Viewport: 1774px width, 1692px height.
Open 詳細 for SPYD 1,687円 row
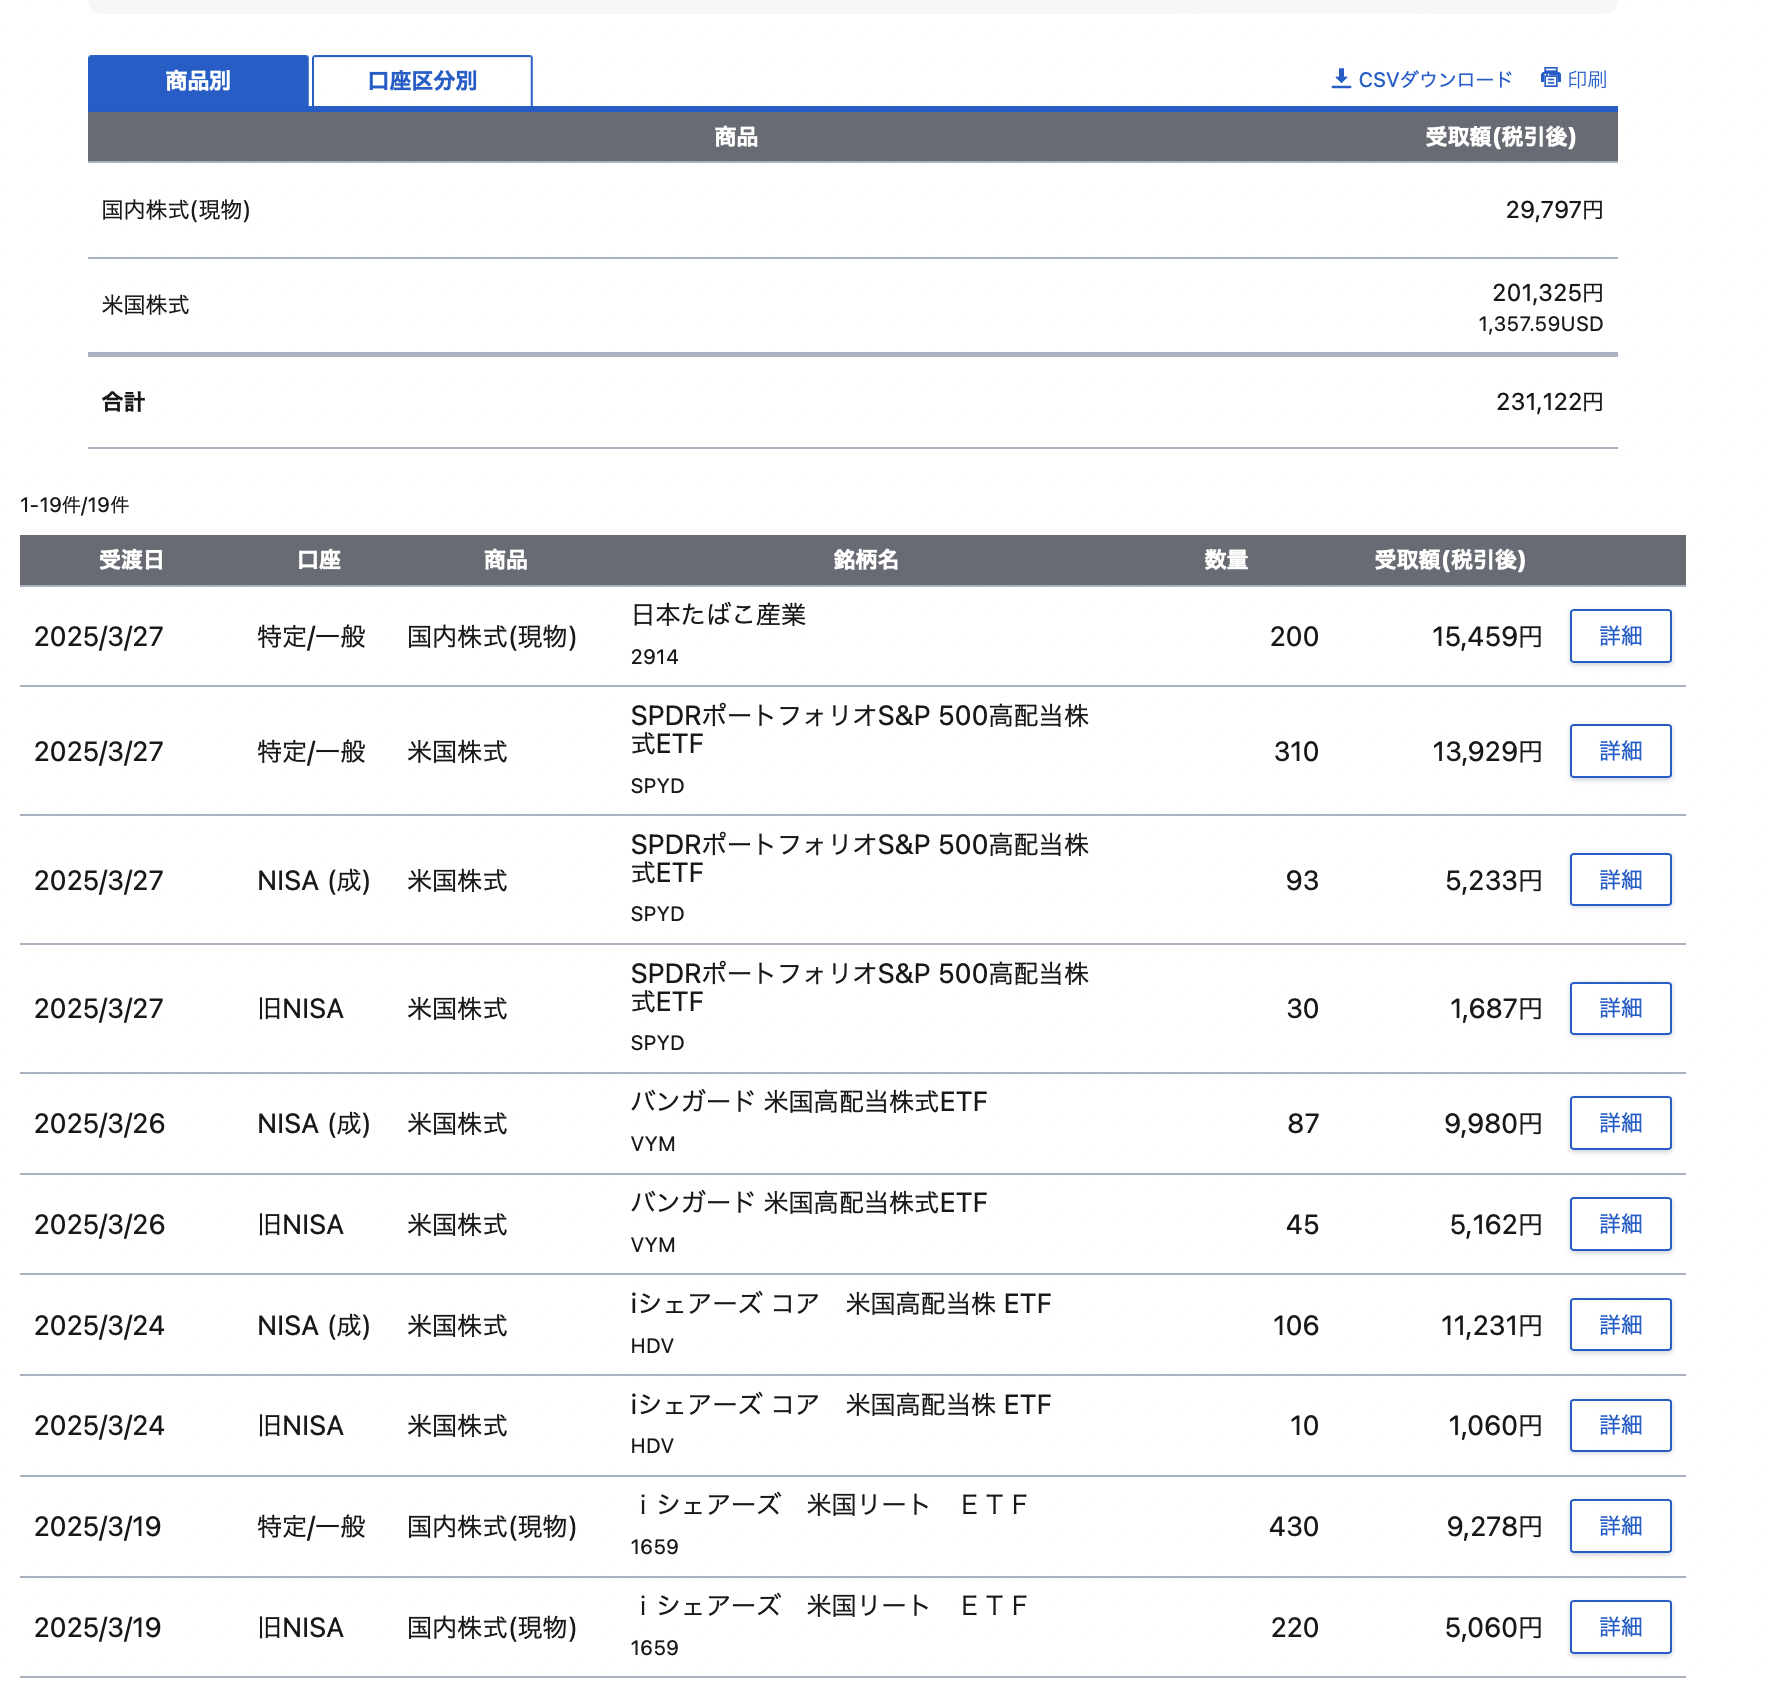pyautogui.click(x=1620, y=1008)
